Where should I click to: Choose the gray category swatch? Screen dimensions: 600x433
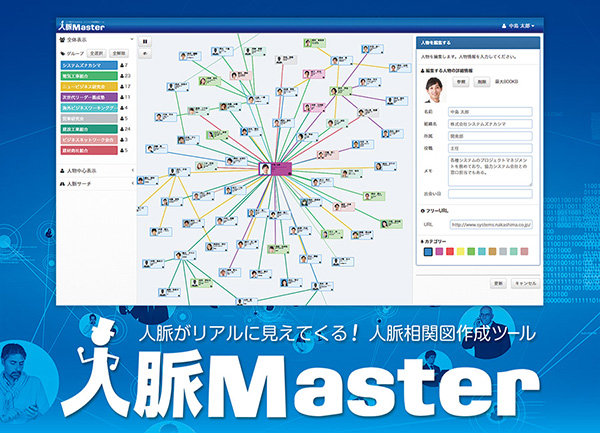coord(503,251)
